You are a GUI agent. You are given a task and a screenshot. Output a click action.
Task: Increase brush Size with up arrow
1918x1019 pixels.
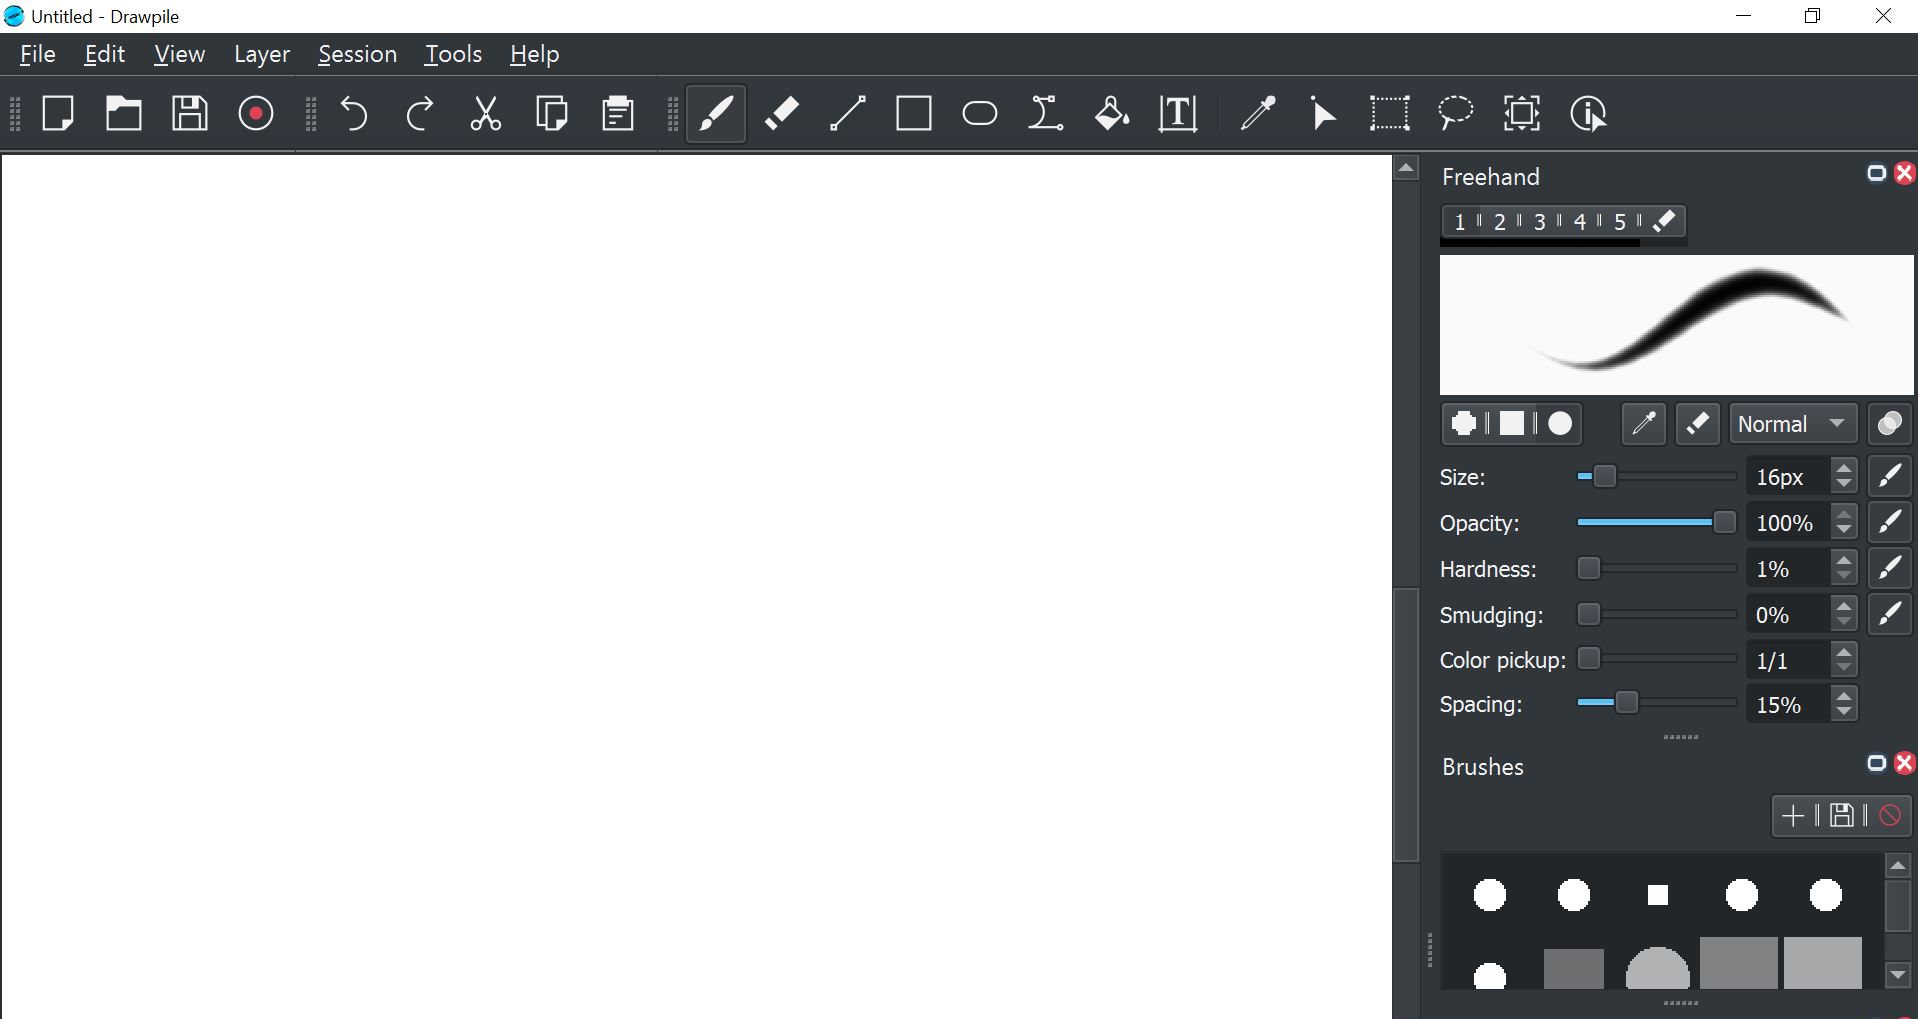tap(1844, 468)
